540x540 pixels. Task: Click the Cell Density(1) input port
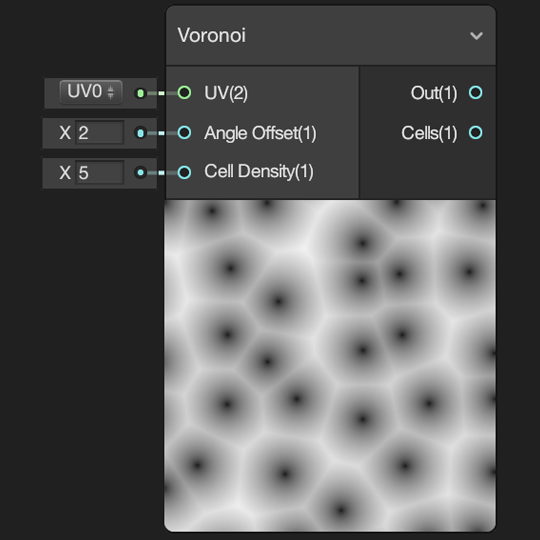tap(184, 172)
